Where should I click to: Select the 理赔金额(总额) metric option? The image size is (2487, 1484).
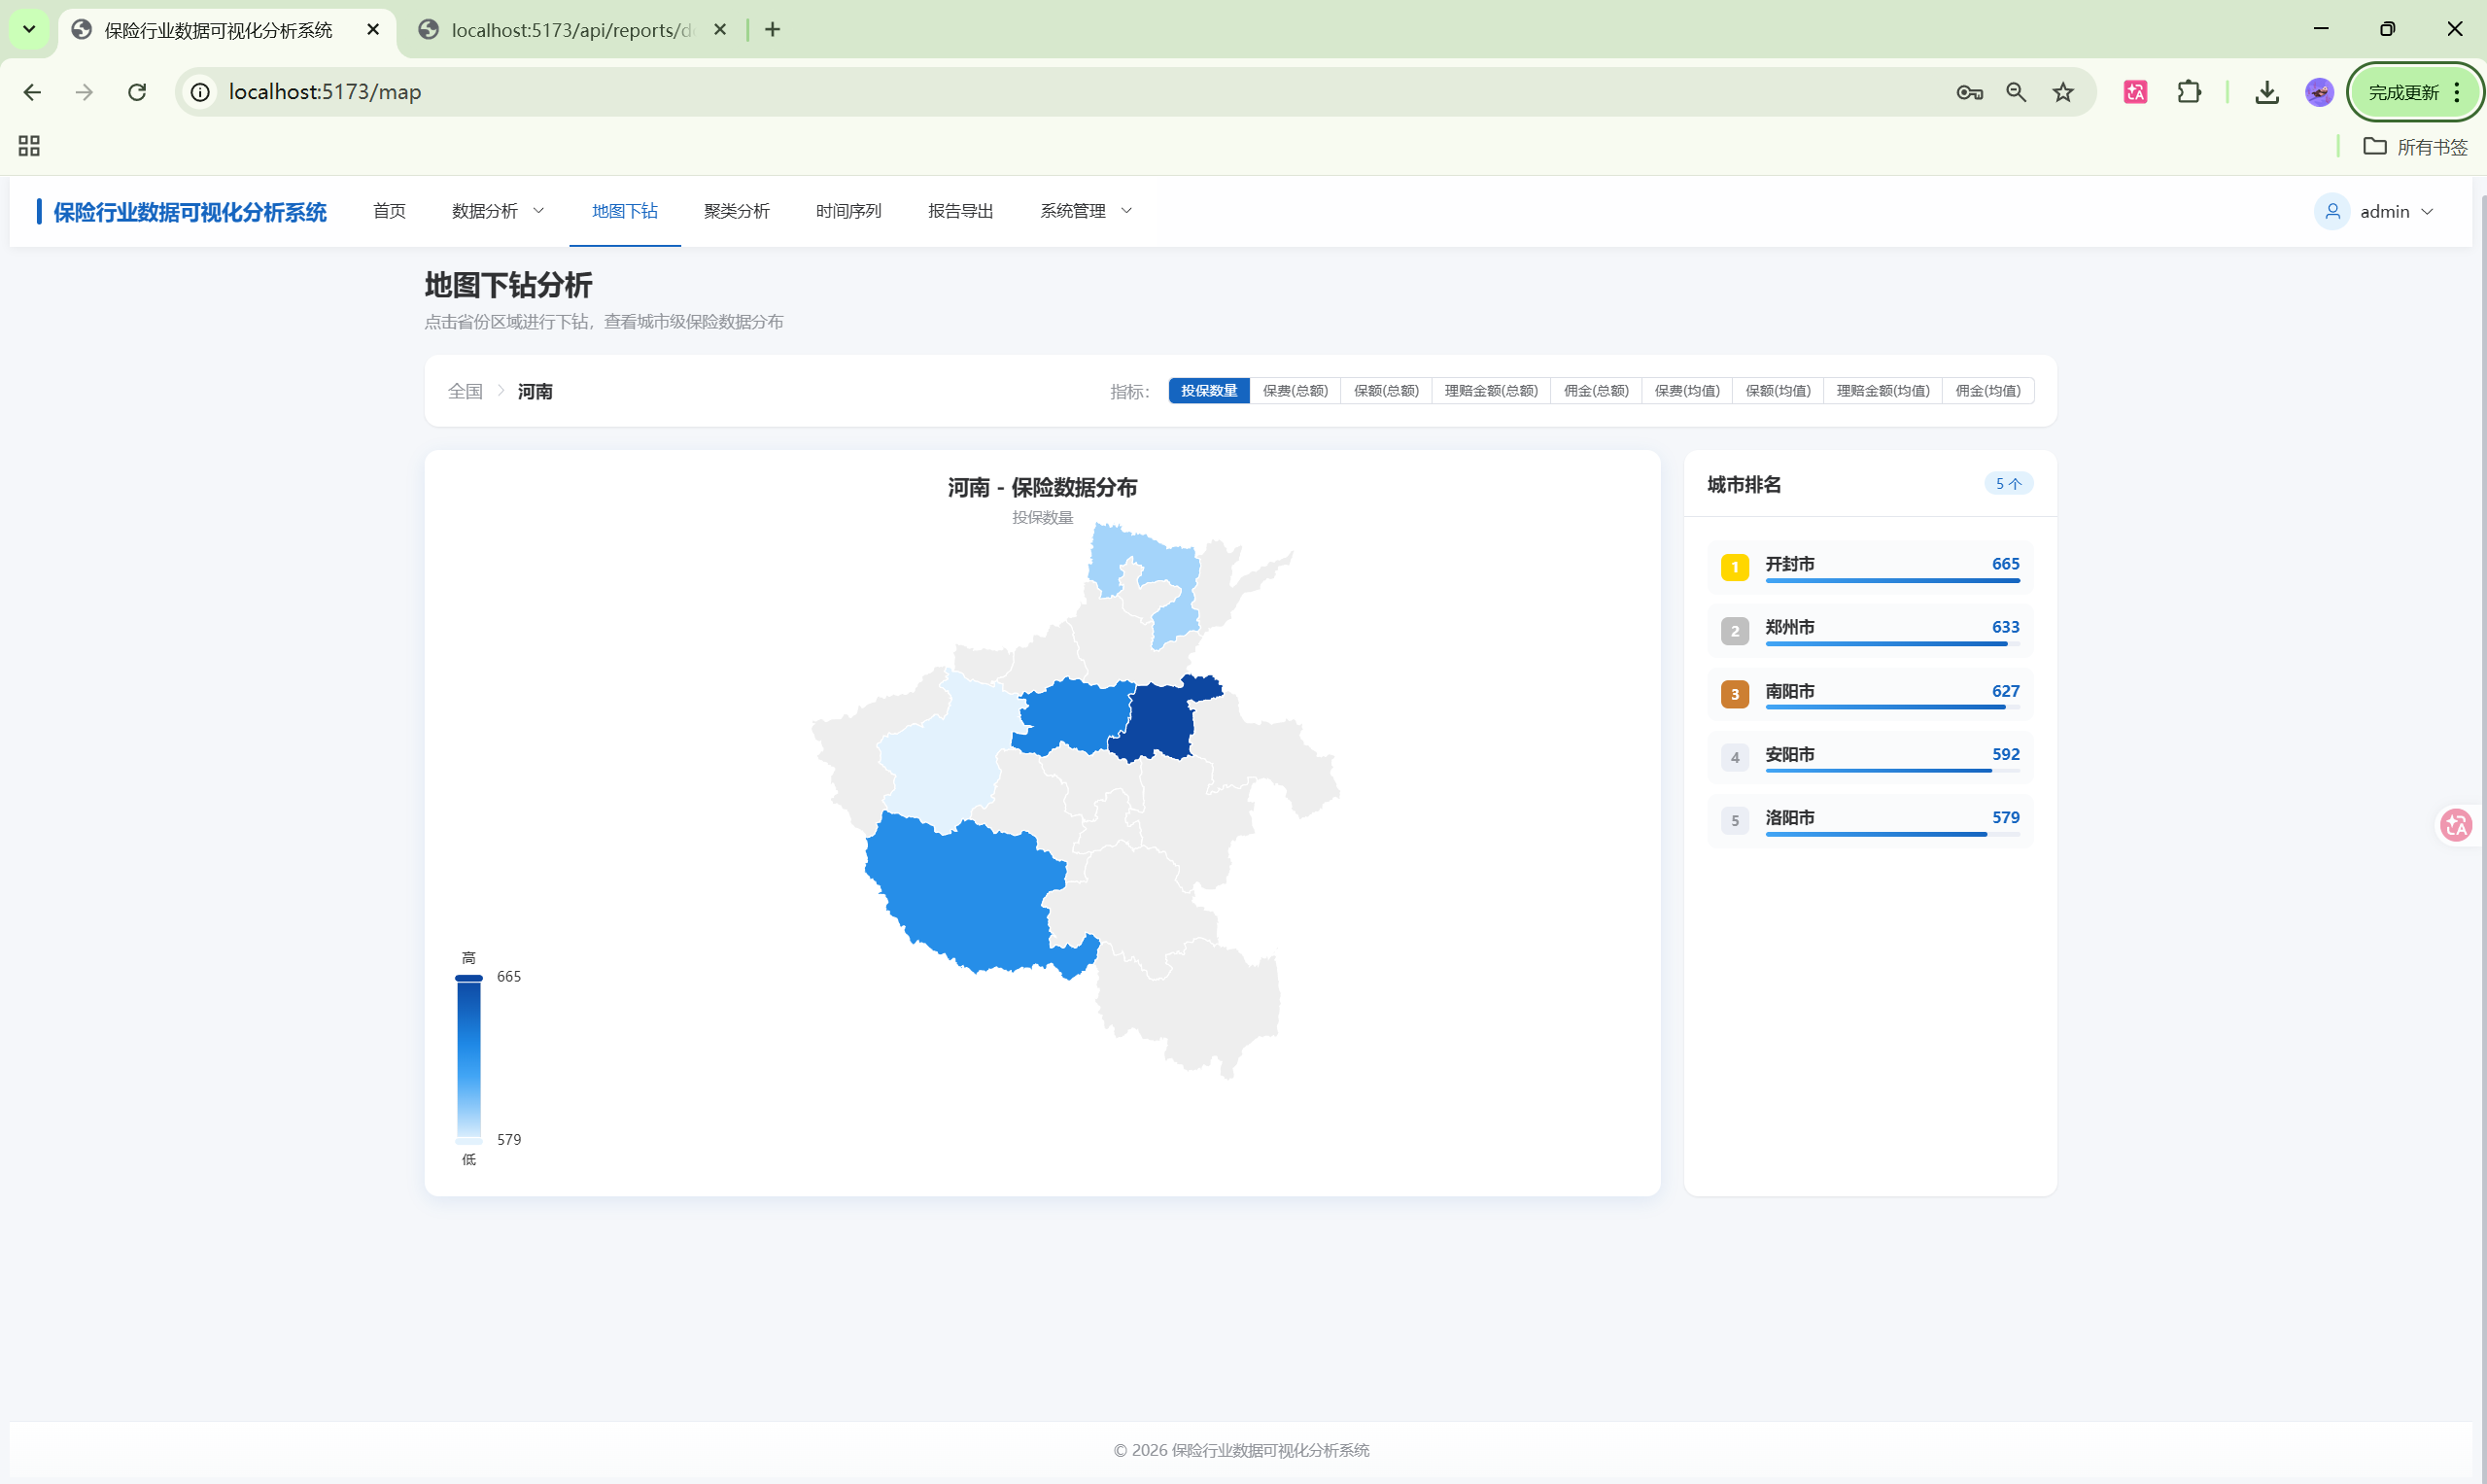coord(1490,391)
